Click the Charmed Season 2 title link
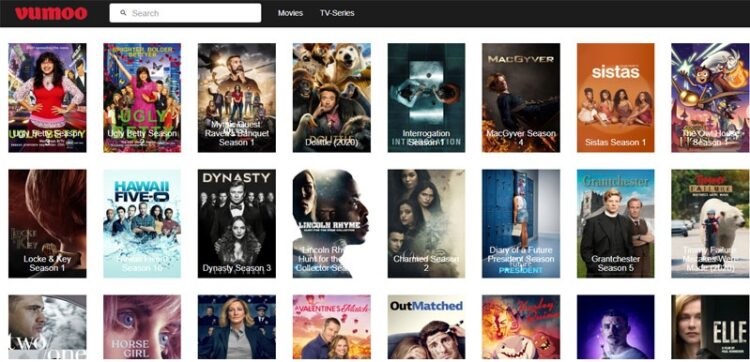This screenshot has width=750, height=362. (426, 263)
